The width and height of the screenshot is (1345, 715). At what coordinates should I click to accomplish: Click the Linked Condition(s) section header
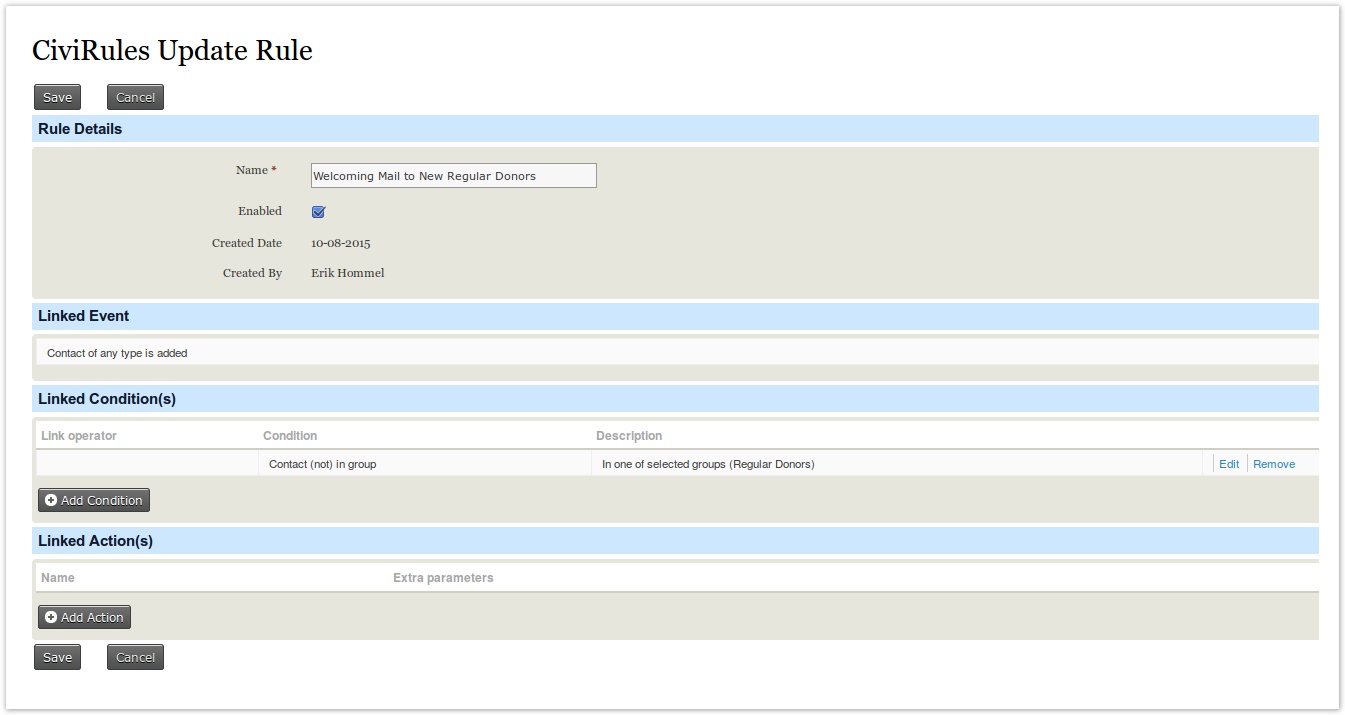pyautogui.click(x=107, y=399)
